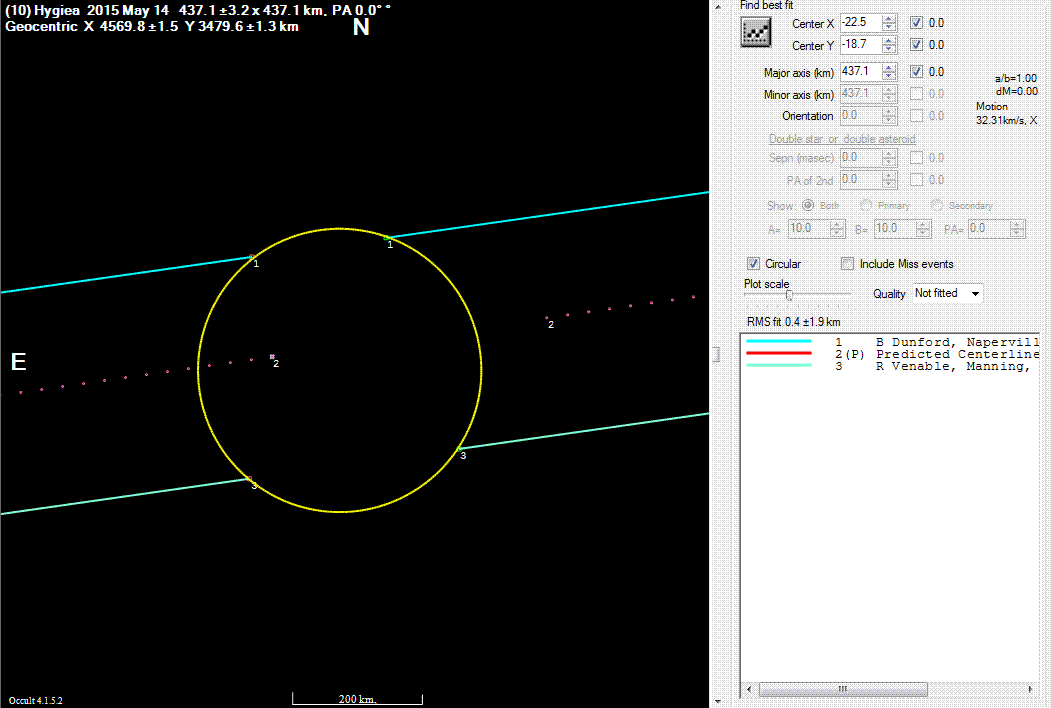Click the cyan color line for observer 1
This screenshot has height=708, width=1051.
tap(779, 341)
